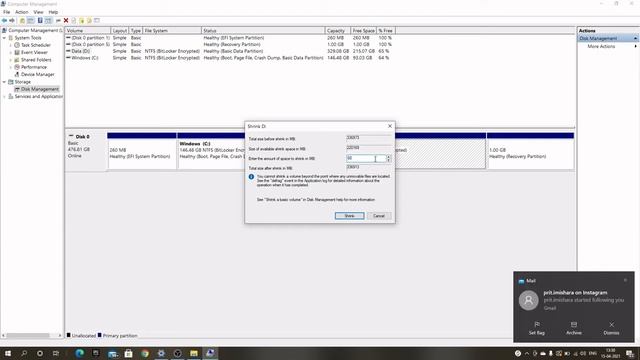Image resolution: width=640 pixels, height=360 pixels.
Task: Open Task Scheduler in the tree
Action: (x=36, y=45)
